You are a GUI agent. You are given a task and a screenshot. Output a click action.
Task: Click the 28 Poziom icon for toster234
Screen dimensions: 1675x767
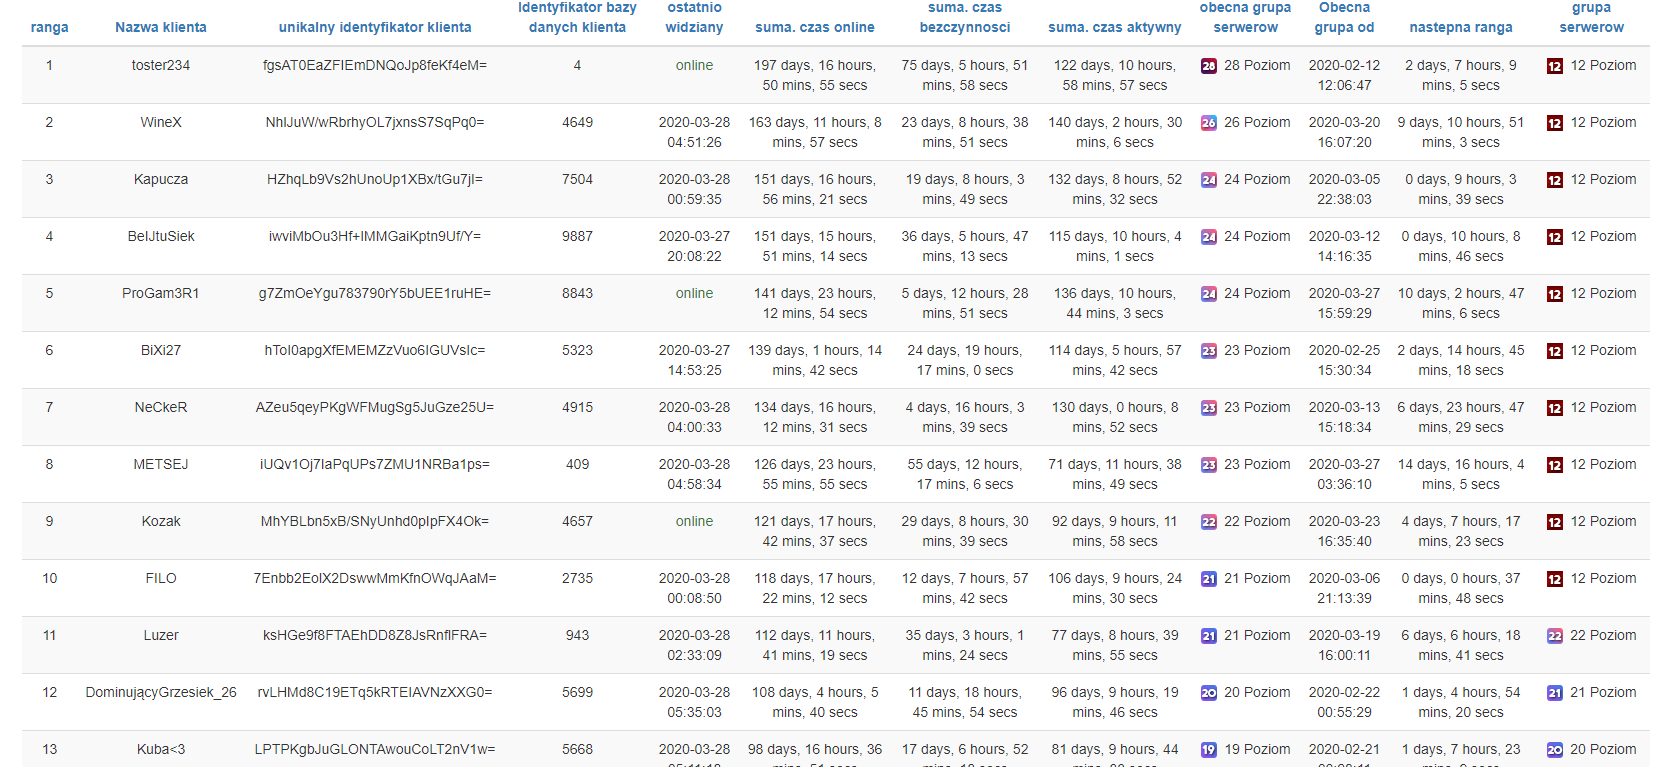pyautogui.click(x=1209, y=66)
